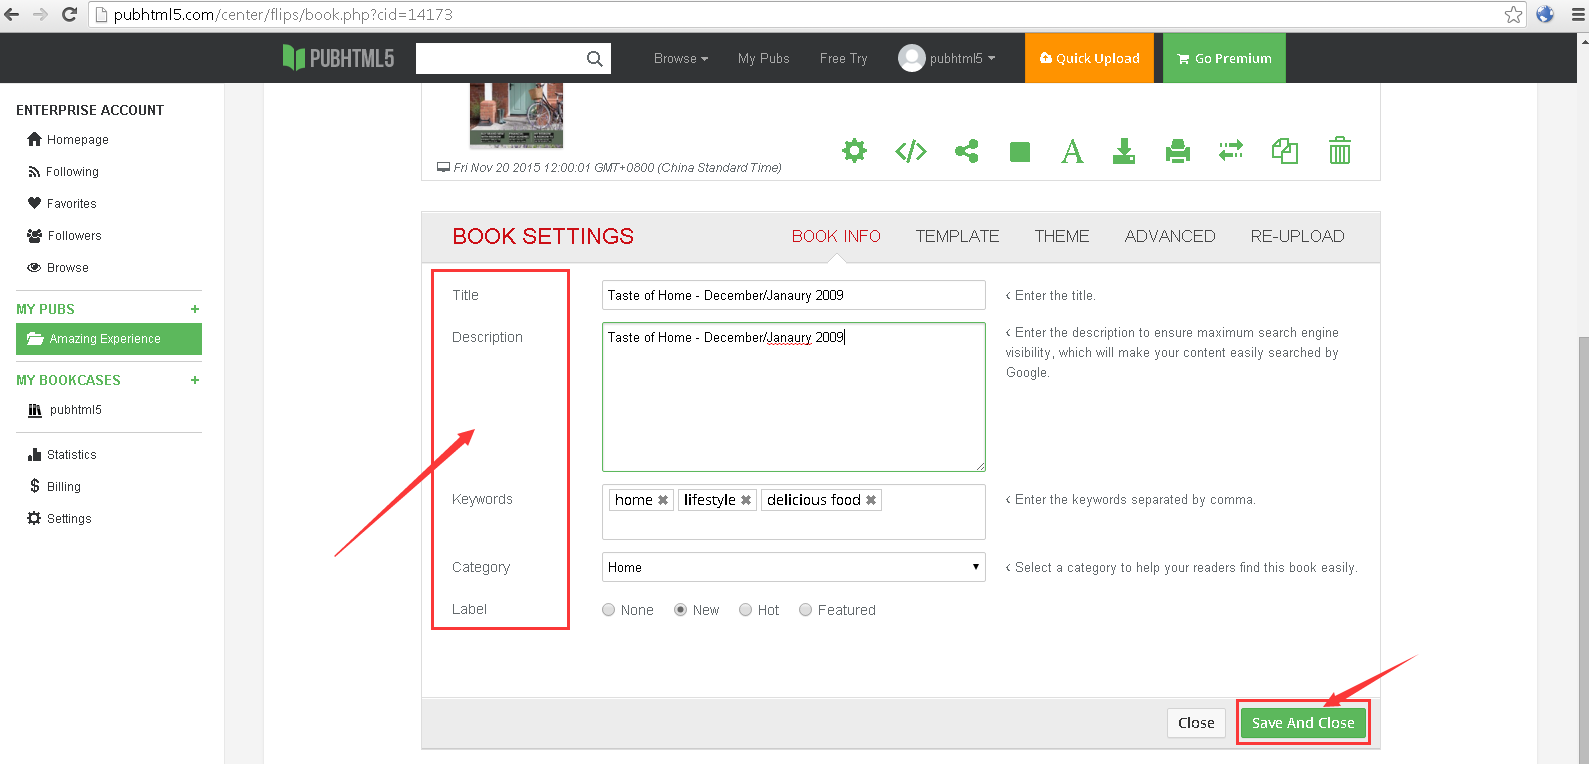Click browser back arrow
Image resolution: width=1589 pixels, height=764 pixels.
click(x=12, y=14)
